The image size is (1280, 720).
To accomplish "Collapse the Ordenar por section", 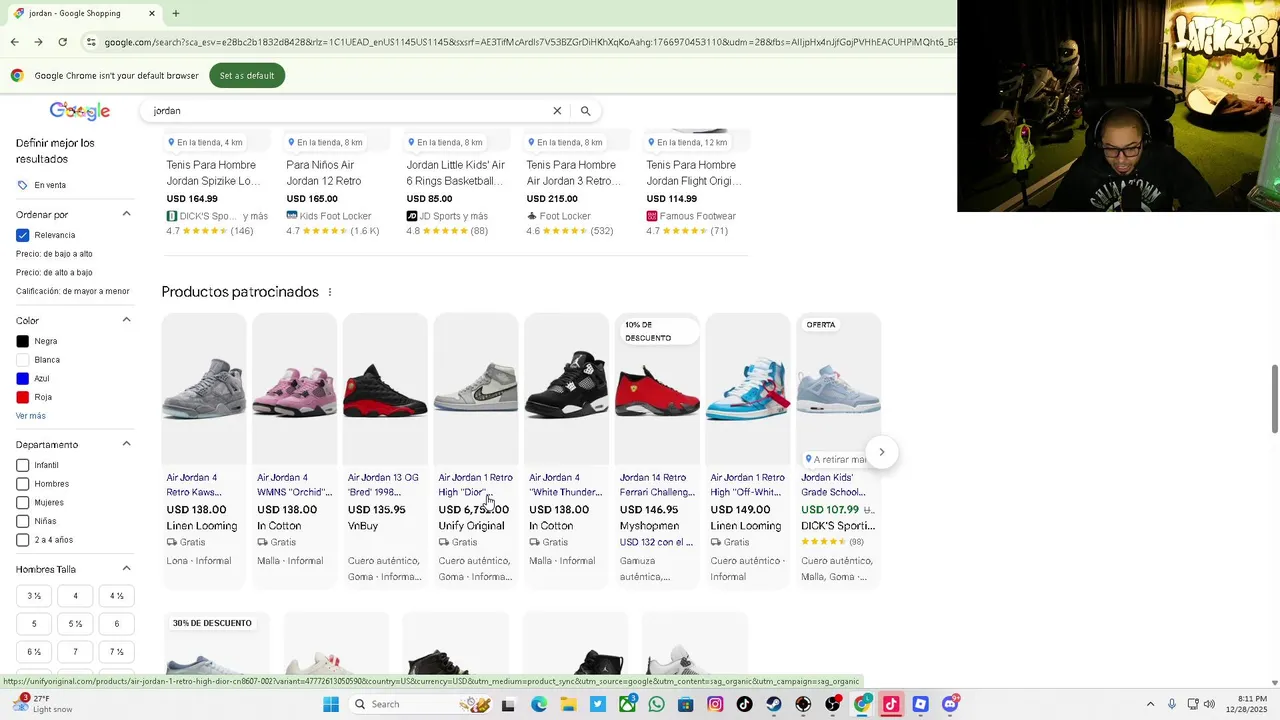I will [x=126, y=214].
